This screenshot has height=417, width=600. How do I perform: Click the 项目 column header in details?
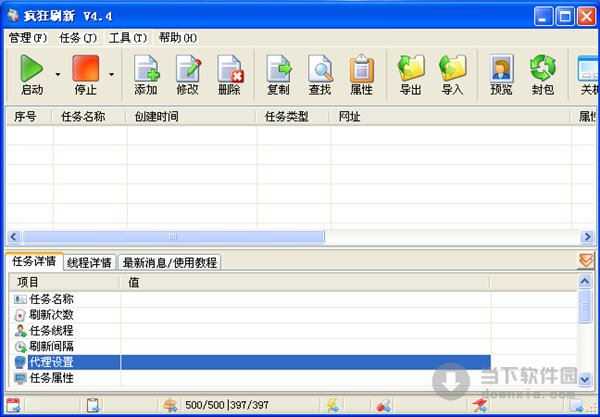[x=64, y=283]
